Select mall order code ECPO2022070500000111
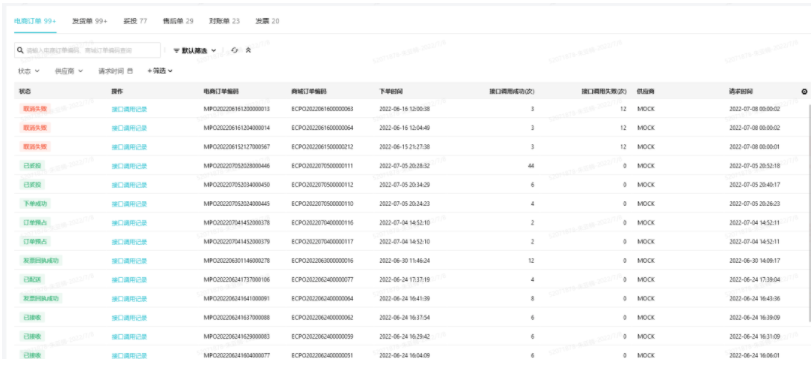811x374 pixels. pyautogui.click(x=322, y=166)
